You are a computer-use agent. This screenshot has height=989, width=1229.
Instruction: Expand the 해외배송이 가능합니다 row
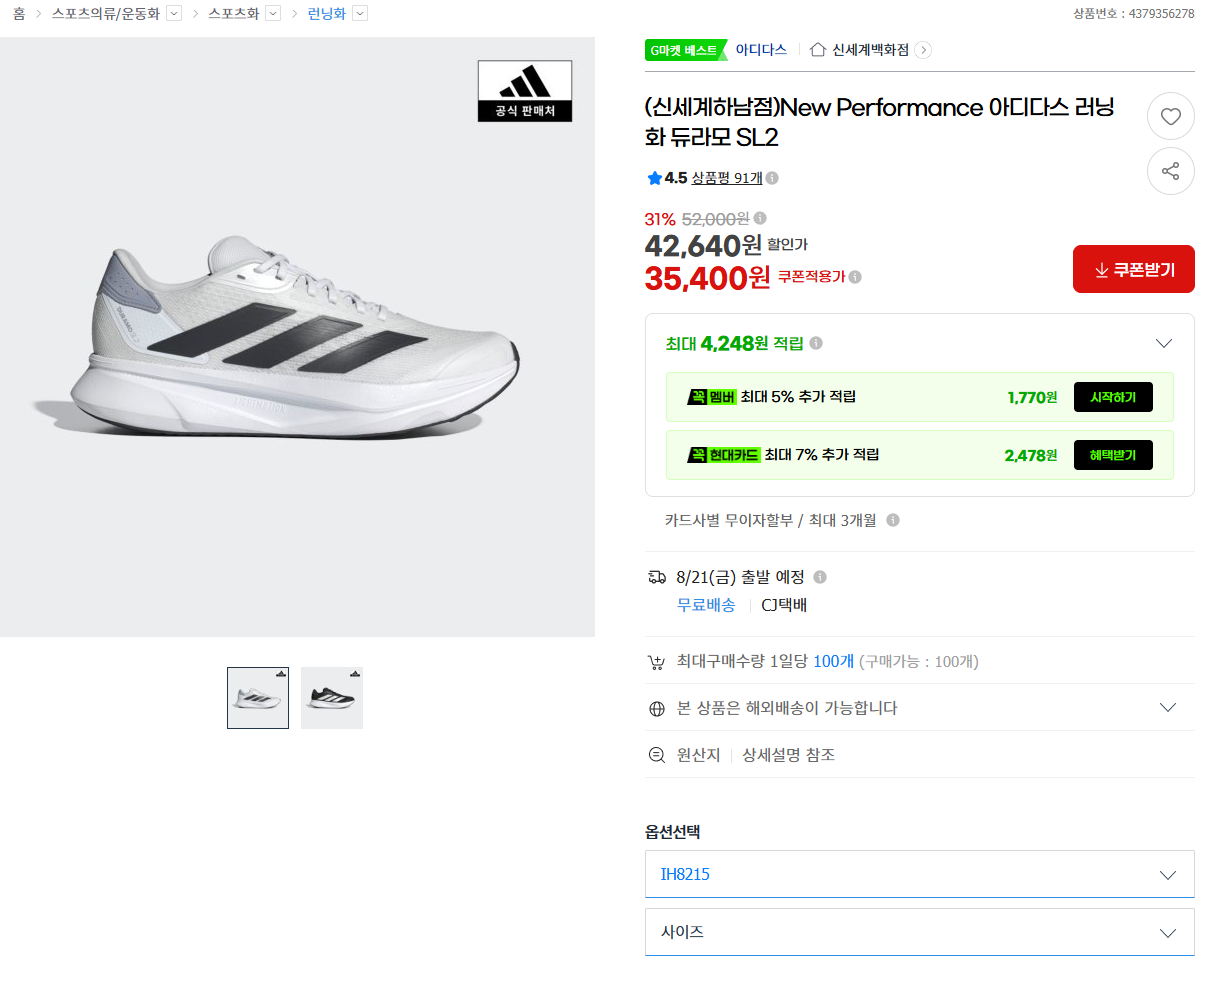point(920,707)
